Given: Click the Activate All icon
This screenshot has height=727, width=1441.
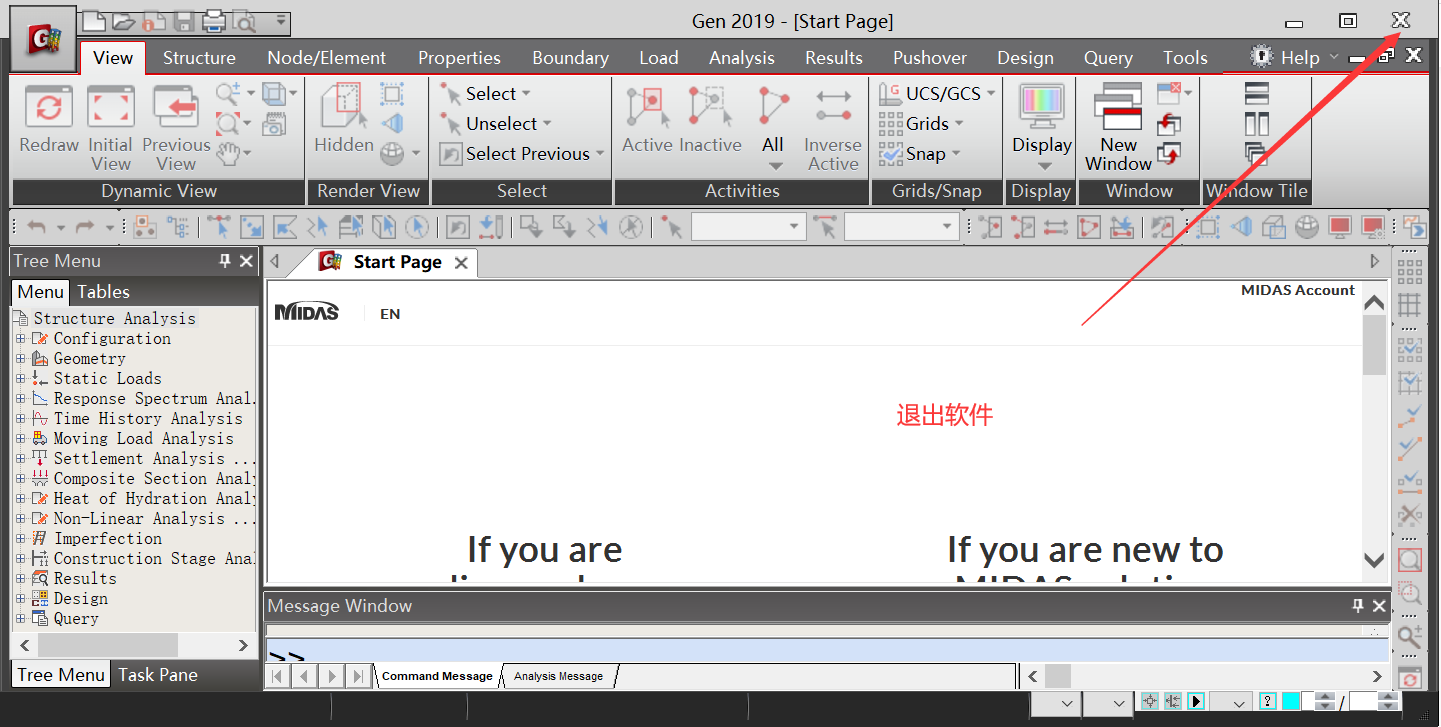Looking at the screenshot, I should (x=773, y=107).
